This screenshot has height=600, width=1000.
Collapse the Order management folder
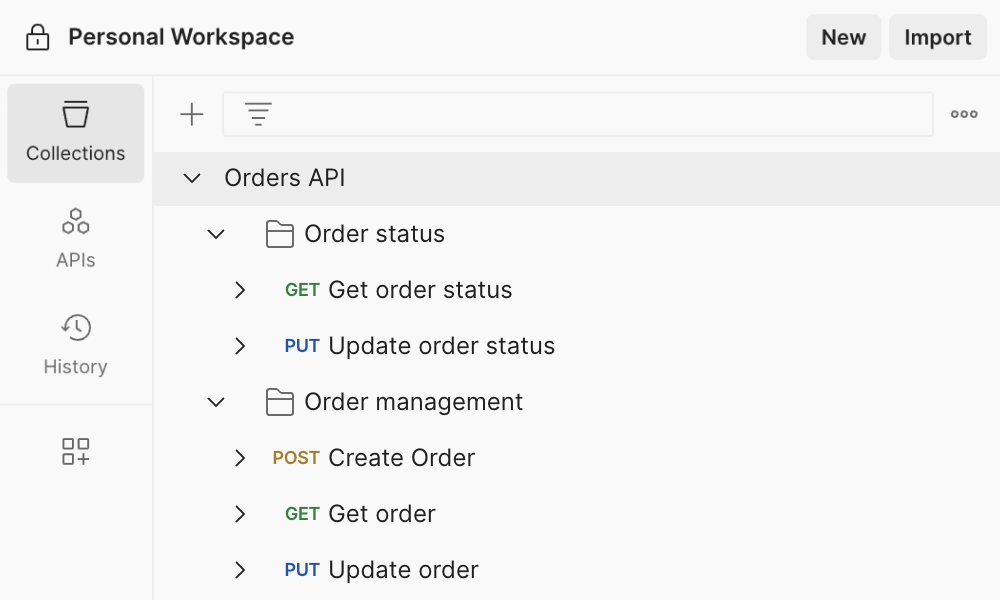click(216, 402)
